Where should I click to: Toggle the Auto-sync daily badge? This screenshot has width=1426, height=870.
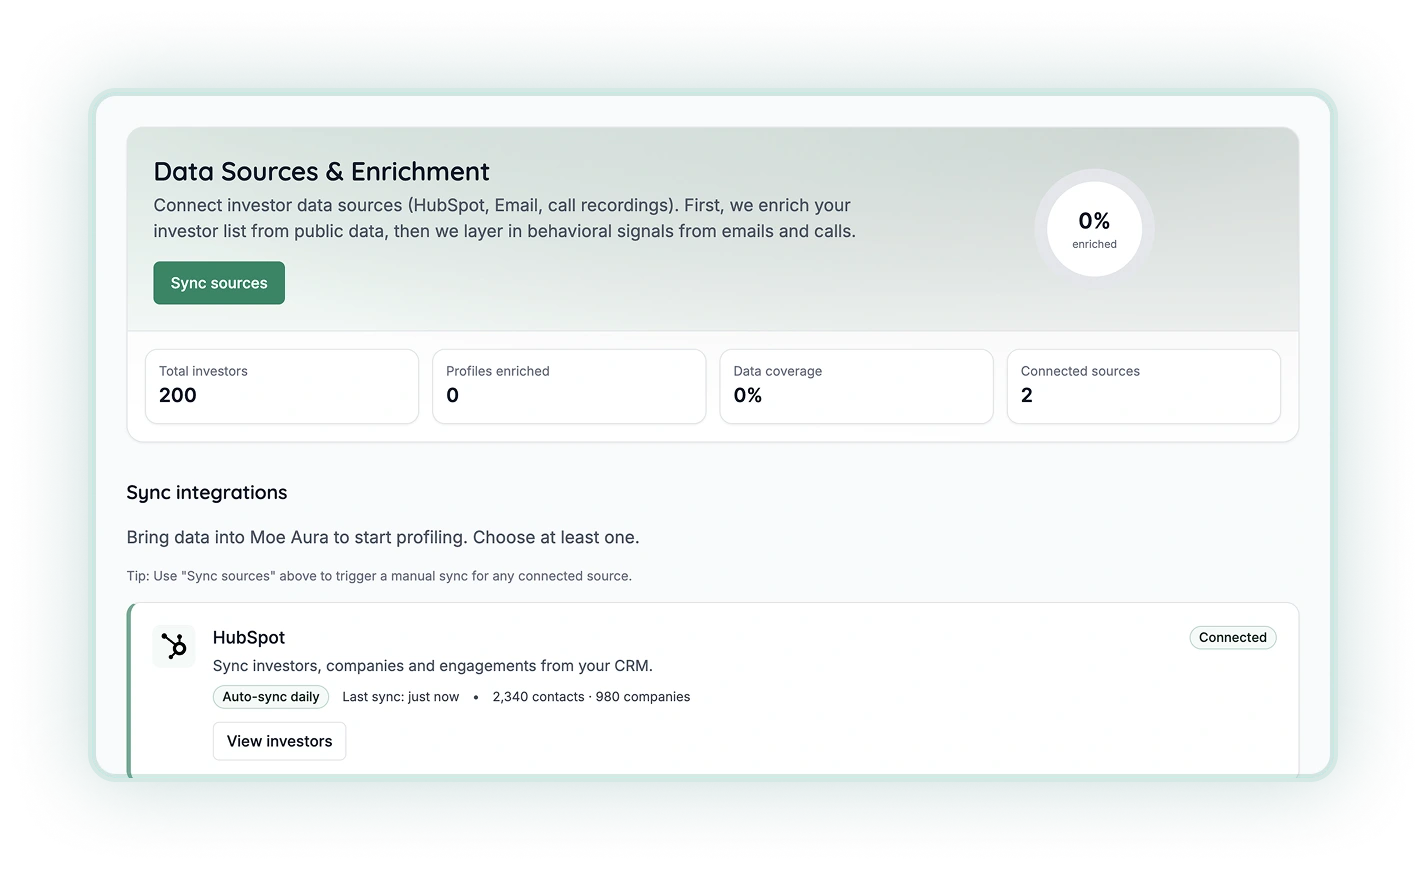(x=271, y=697)
